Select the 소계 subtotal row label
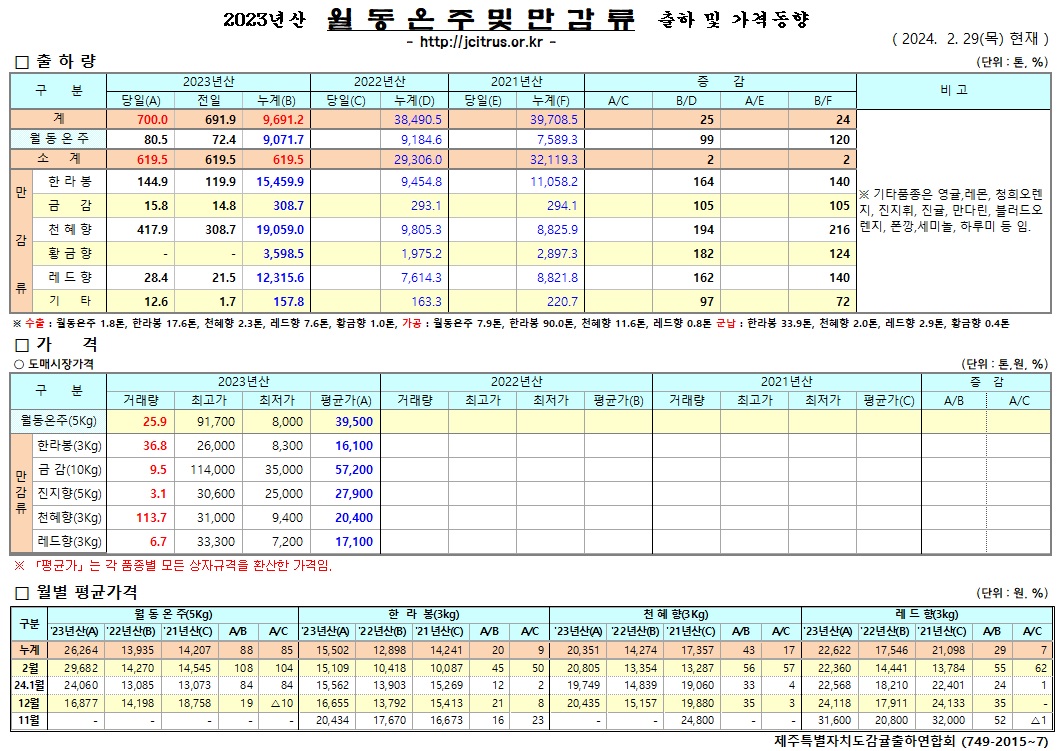Image resolution: width=1062 pixels, height=751 pixels. pyautogui.click(x=59, y=159)
